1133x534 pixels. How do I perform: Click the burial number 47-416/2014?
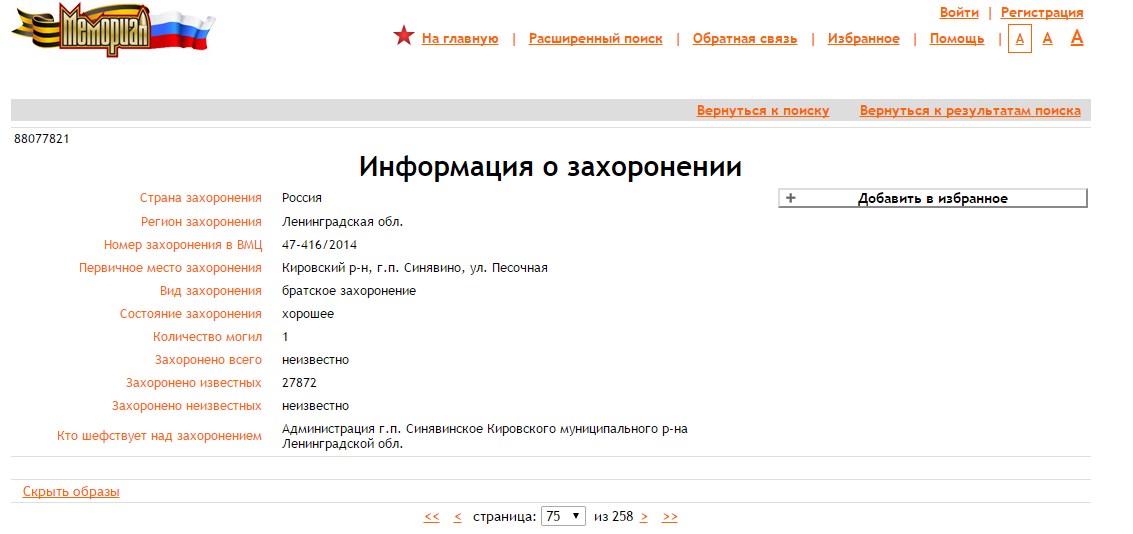[x=319, y=245]
